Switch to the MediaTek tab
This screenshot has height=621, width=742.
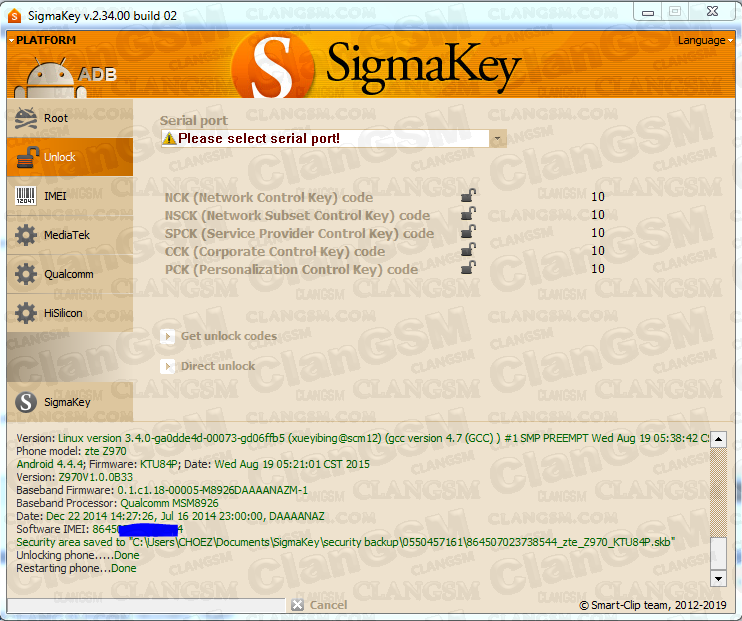[70, 235]
